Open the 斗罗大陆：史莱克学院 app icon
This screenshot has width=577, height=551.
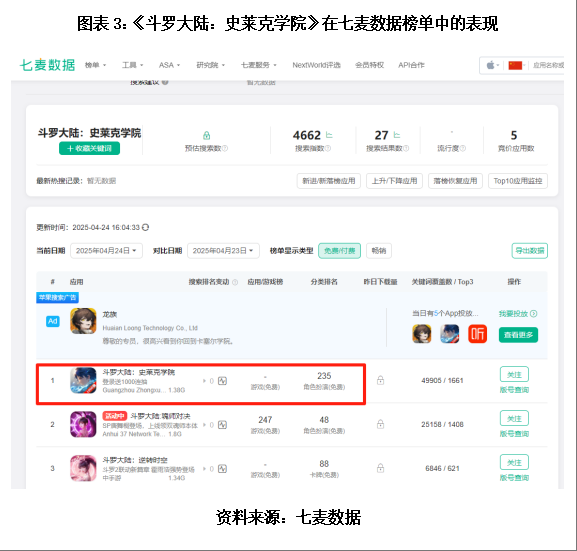tap(83, 380)
